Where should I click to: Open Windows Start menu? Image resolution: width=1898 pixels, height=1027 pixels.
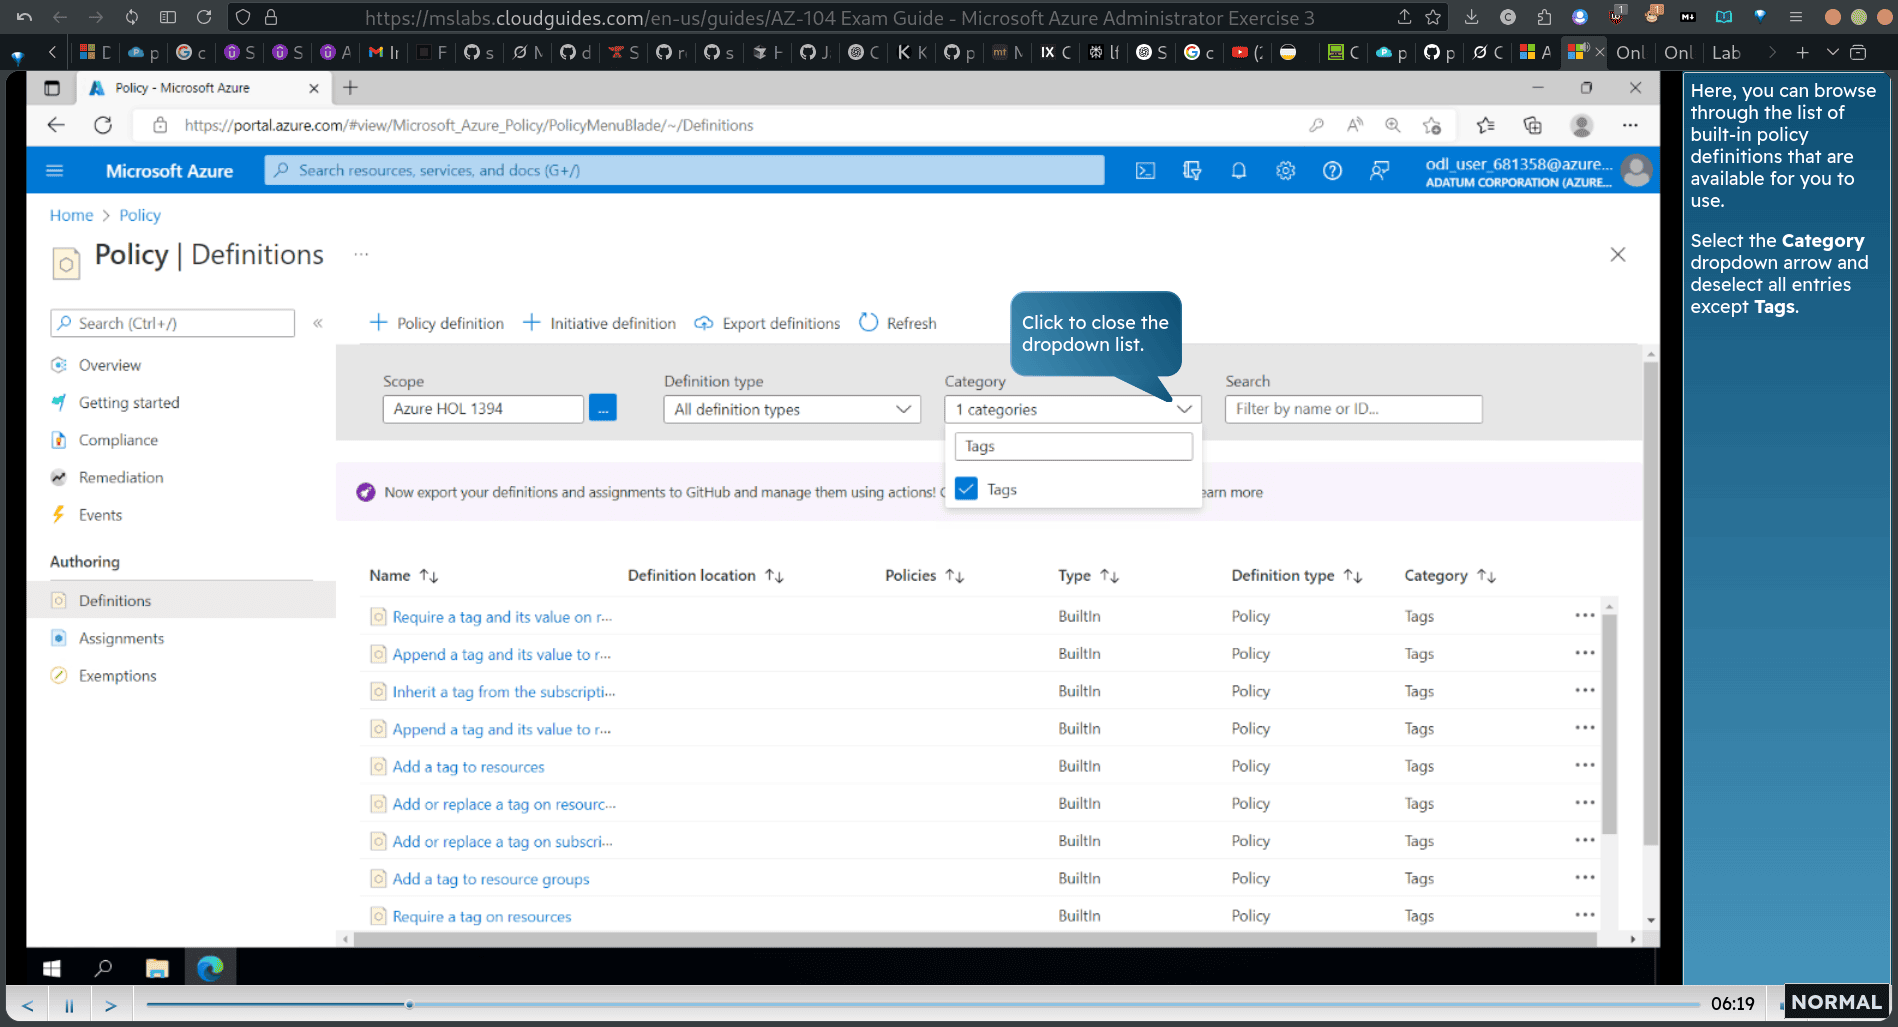tap(52, 968)
